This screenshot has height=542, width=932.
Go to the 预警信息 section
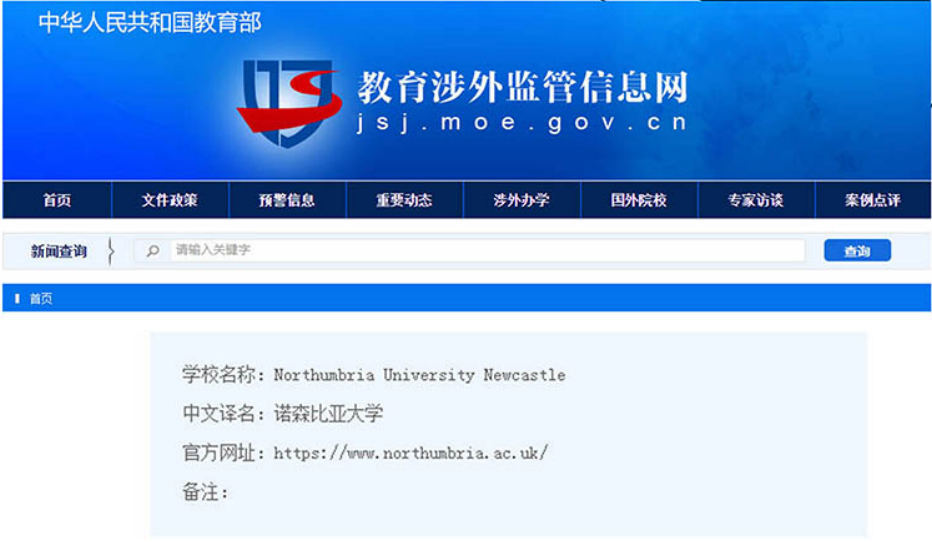click(x=287, y=200)
